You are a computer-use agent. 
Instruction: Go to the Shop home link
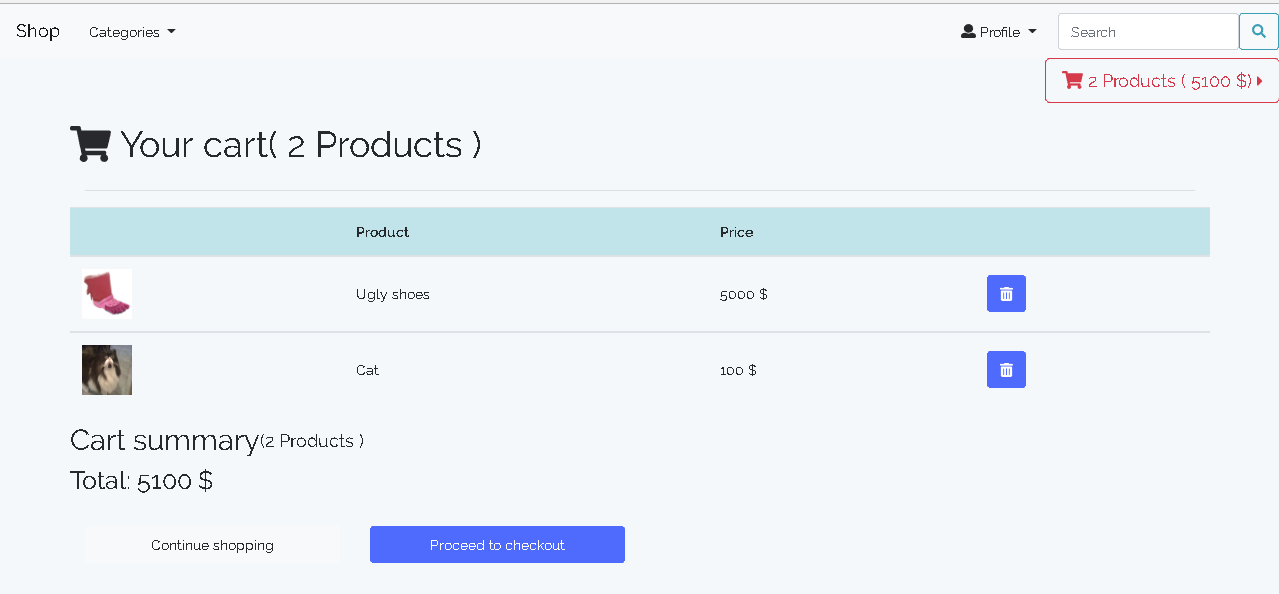pyautogui.click(x=38, y=31)
